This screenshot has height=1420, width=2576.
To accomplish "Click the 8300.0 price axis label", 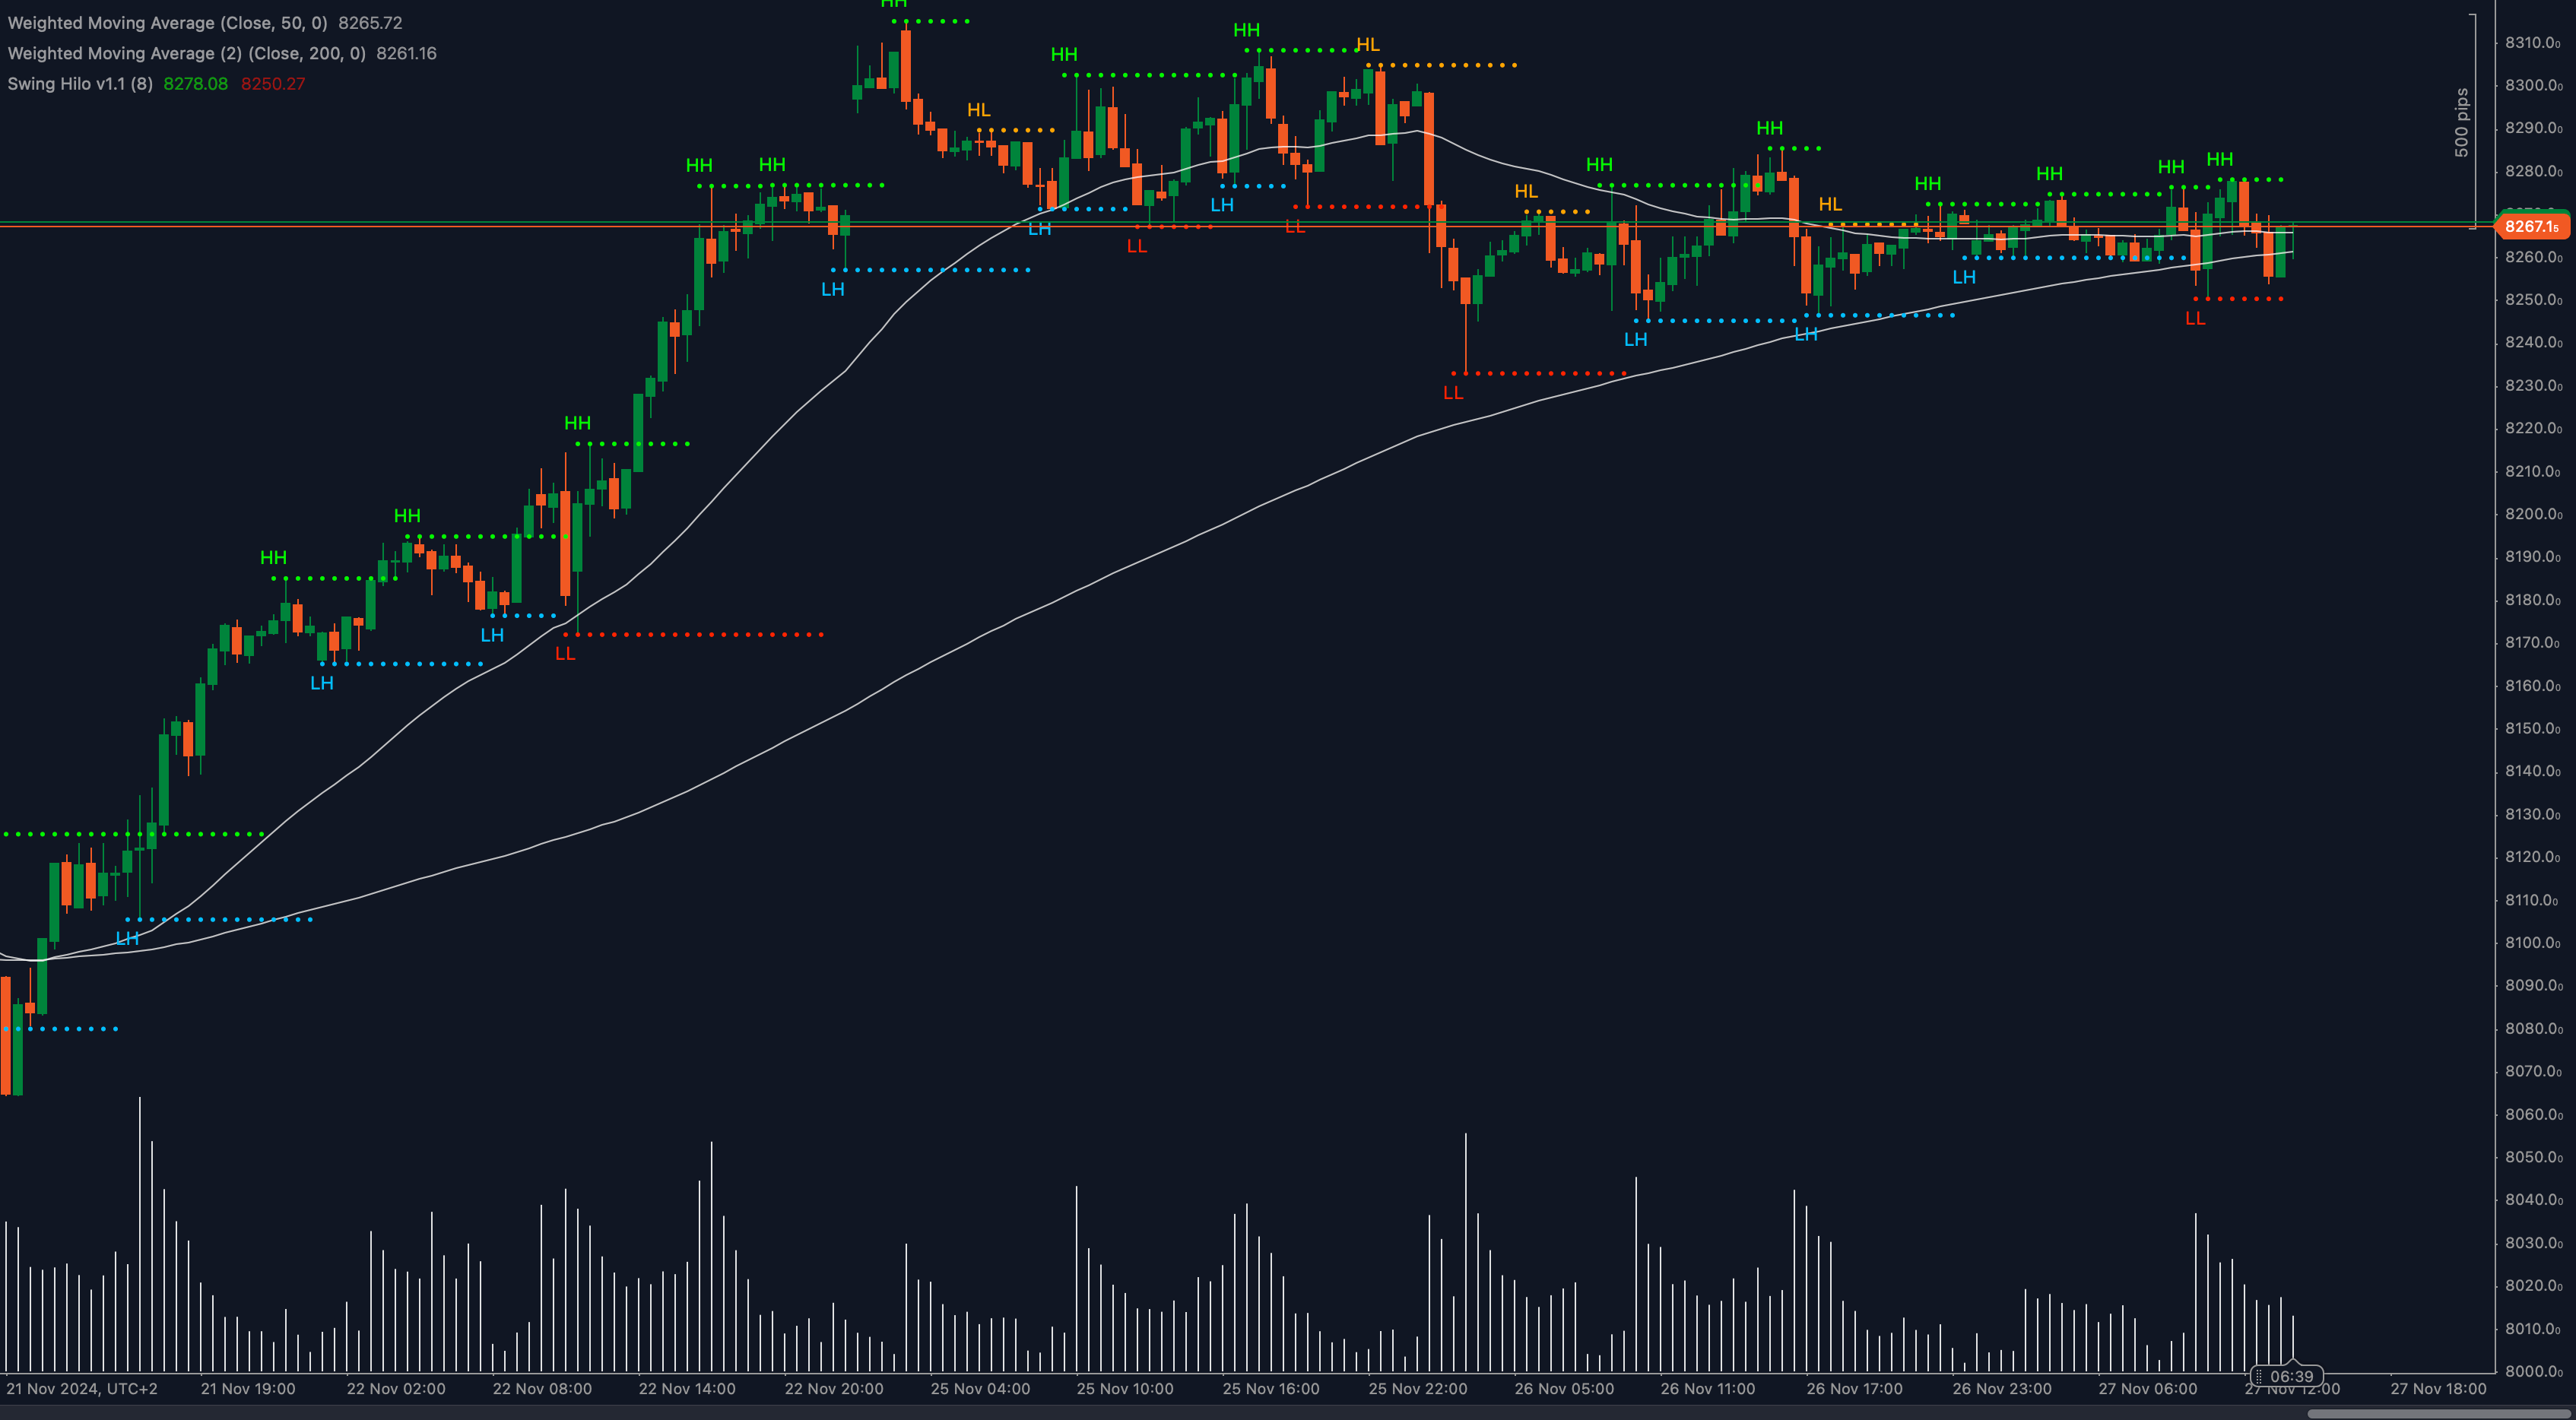I will [2533, 85].
